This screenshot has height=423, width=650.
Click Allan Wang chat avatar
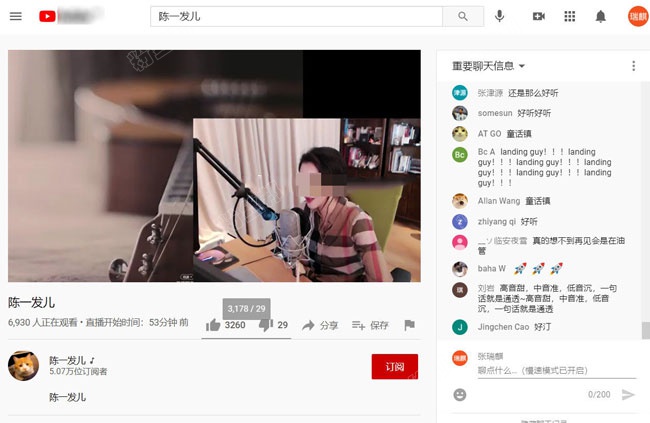pos(459,201)
